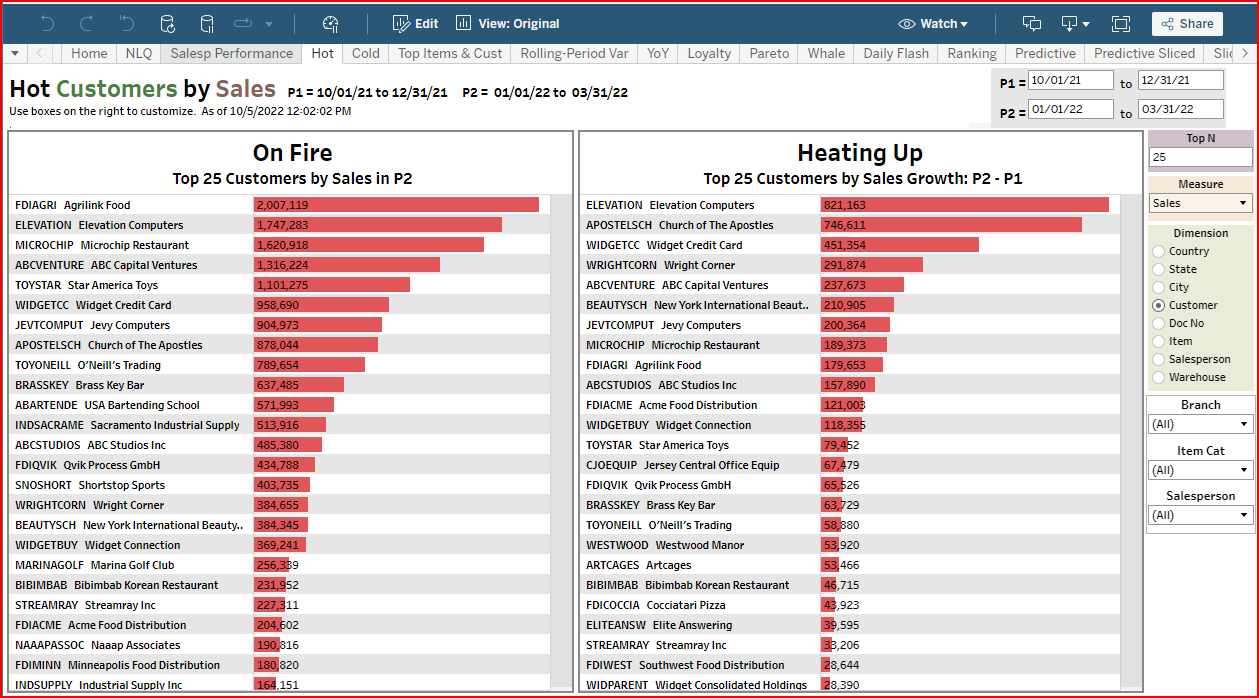Click the Pause auto updates icon
The image size is (1259, 698).
(x=207, y=24)
